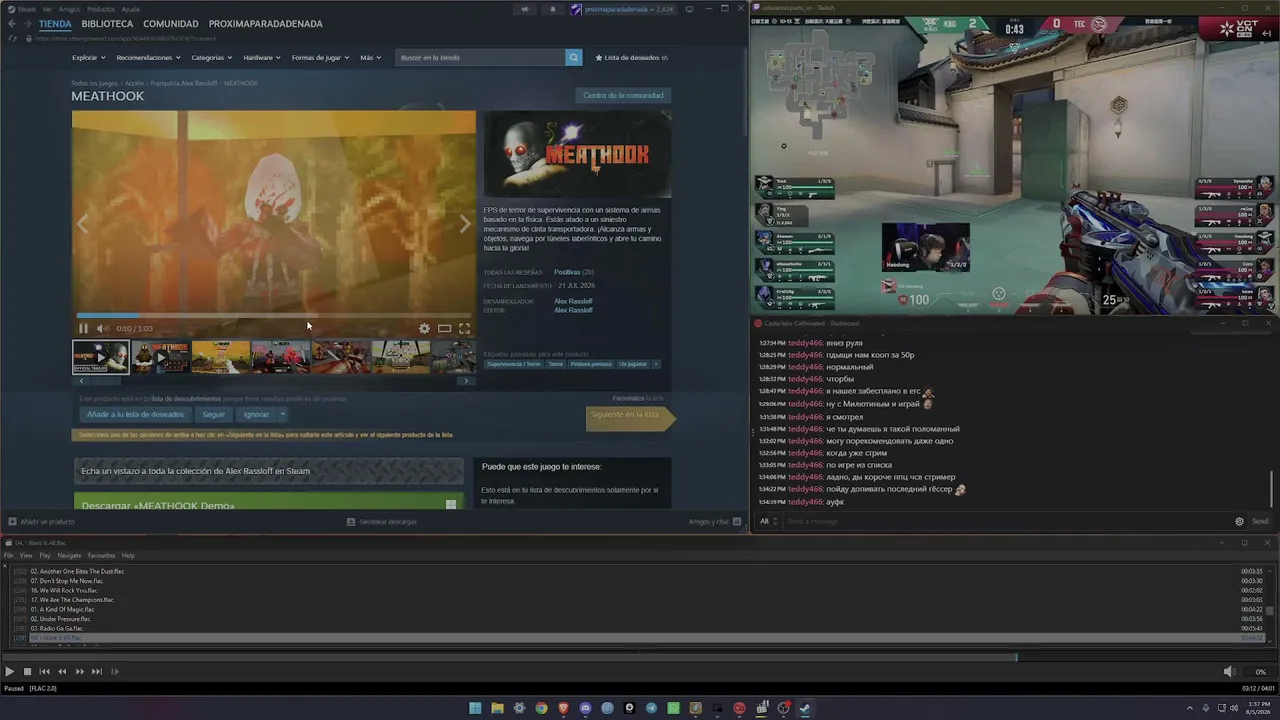This screenshot has width=1280, height=720.
Task: Reload the Steam store page
Action: [x=12, y=38]
